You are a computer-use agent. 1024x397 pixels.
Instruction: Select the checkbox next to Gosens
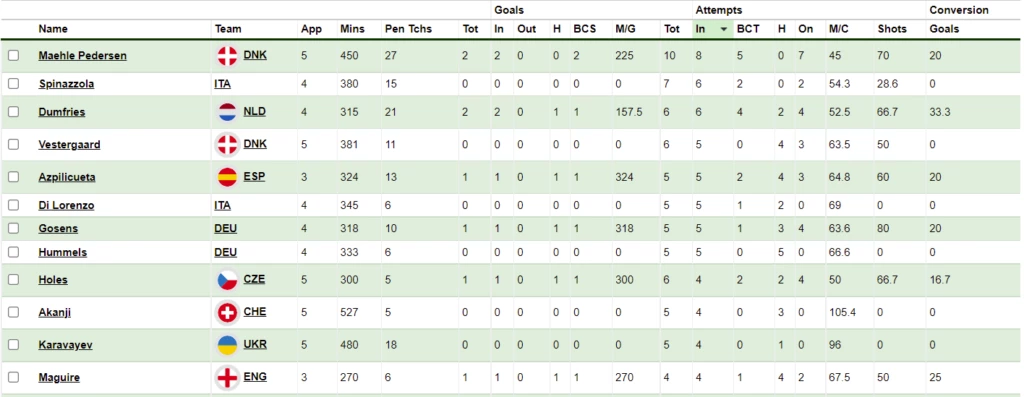13,228
